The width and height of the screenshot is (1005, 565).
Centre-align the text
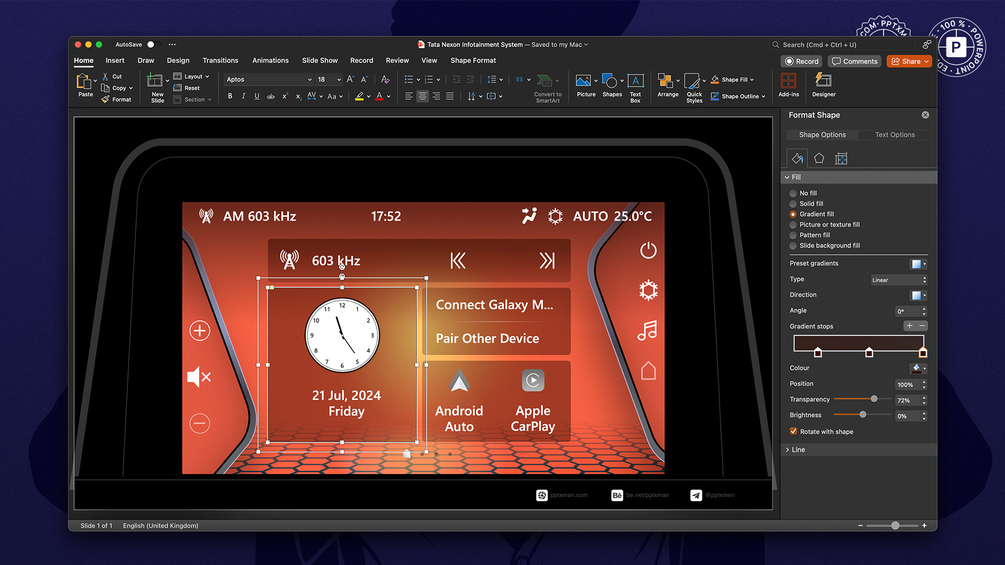click(422, 96)
